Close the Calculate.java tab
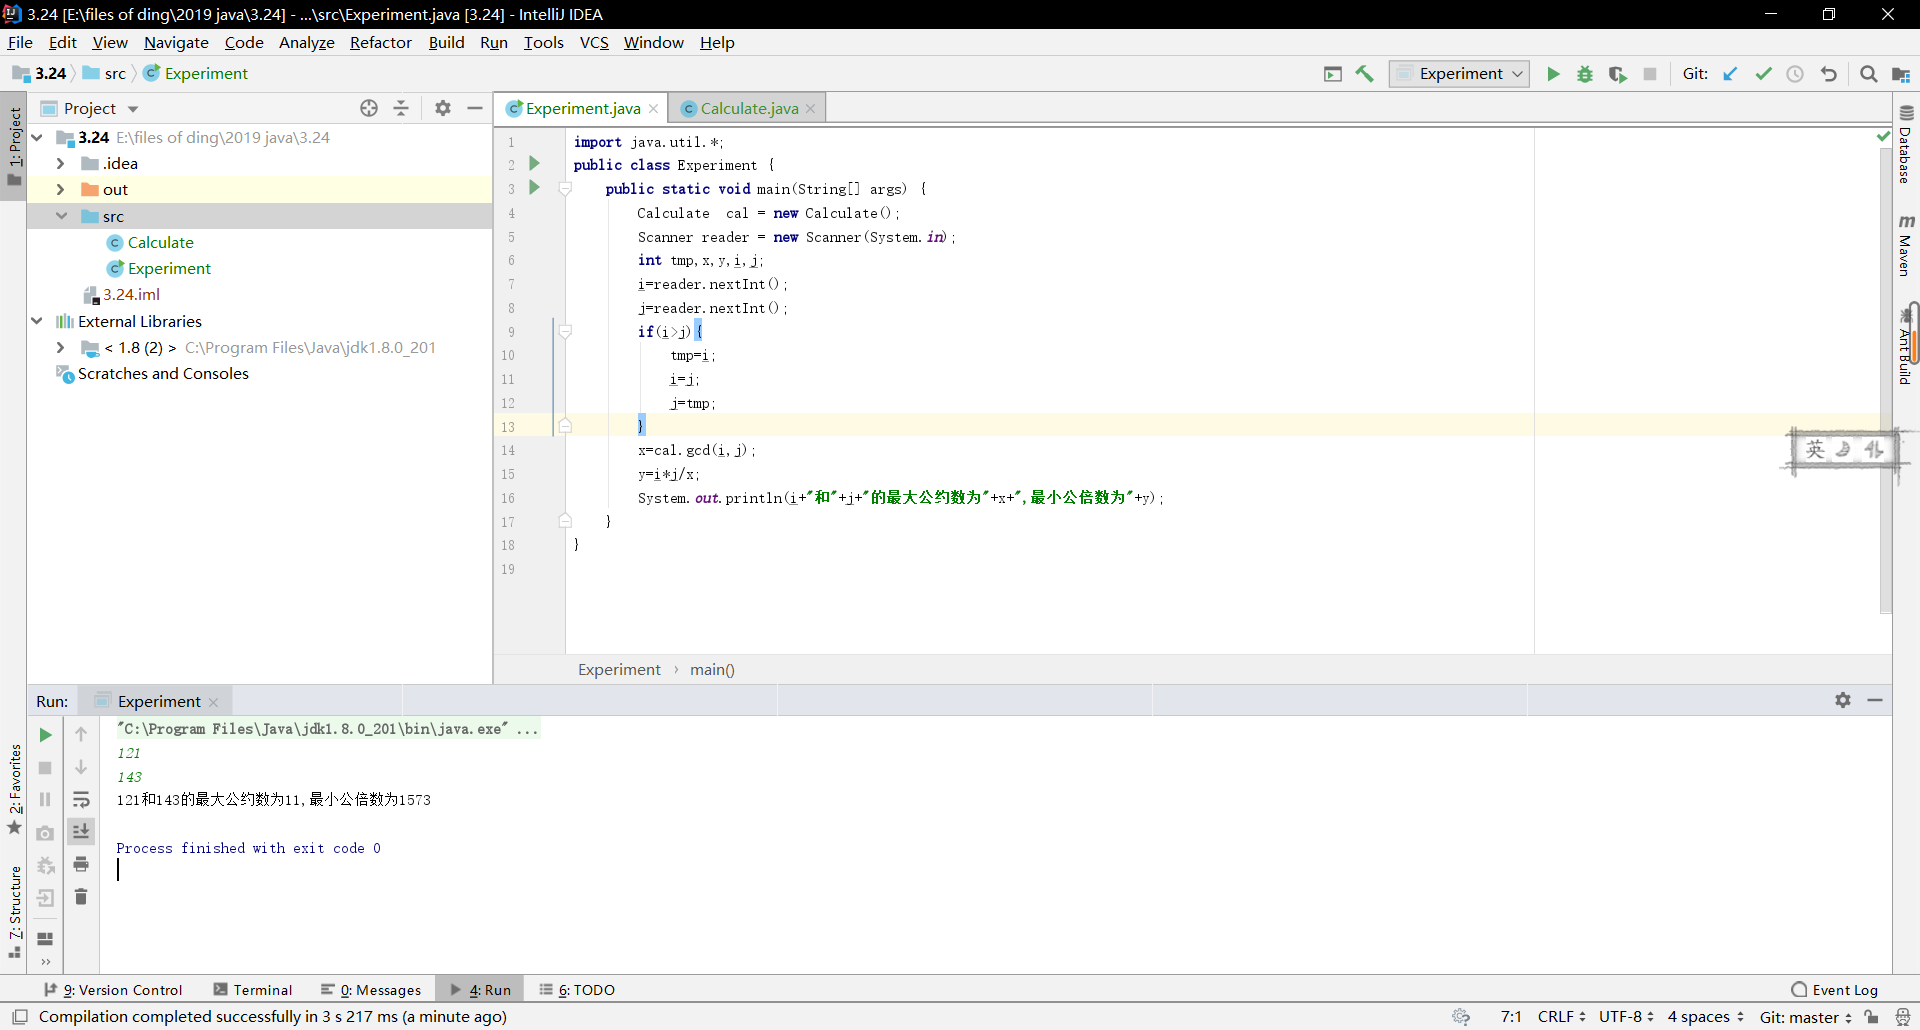 tap(811, 108)
